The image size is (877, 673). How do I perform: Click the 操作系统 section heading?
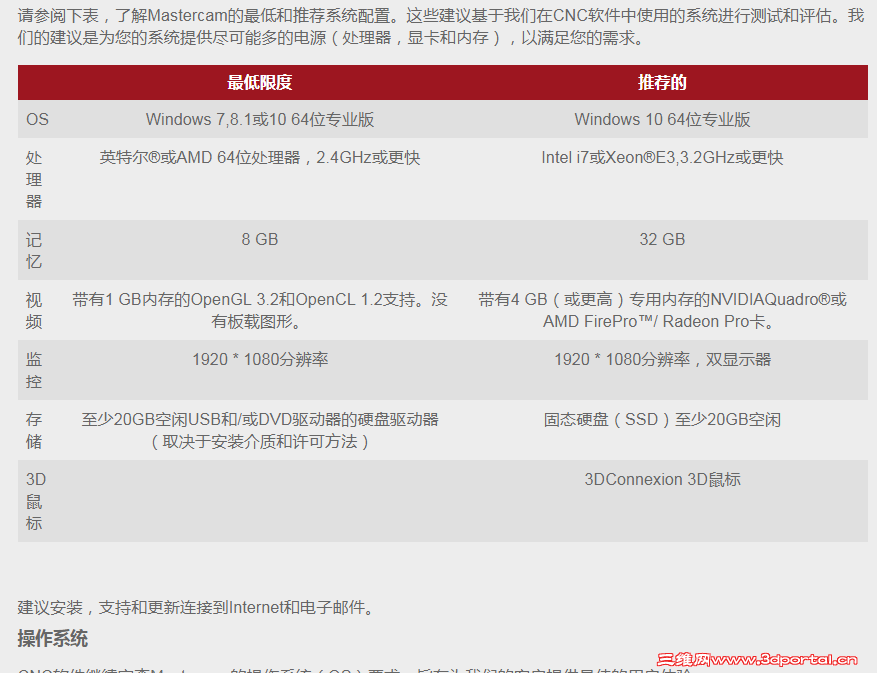coord(53,638)
